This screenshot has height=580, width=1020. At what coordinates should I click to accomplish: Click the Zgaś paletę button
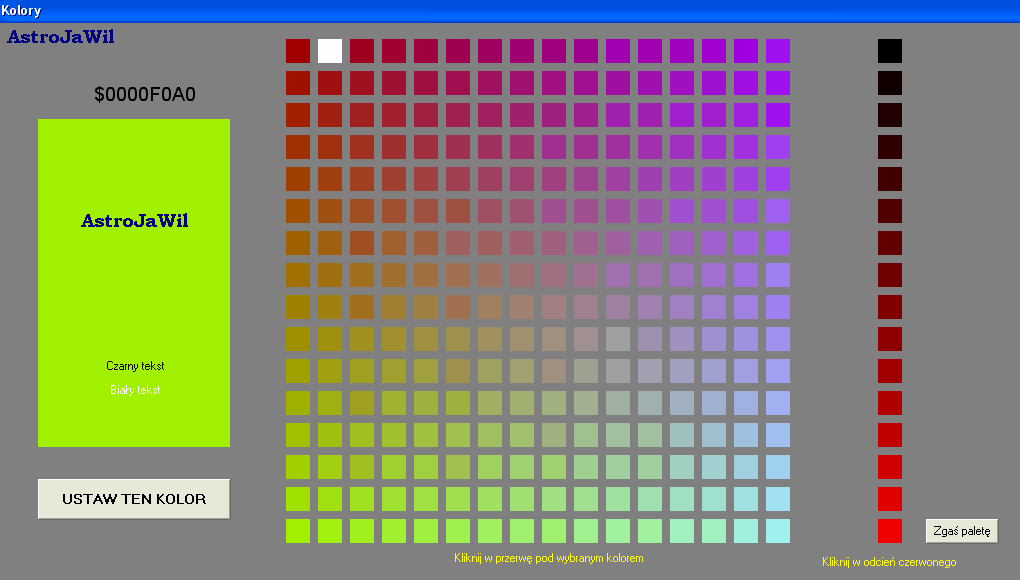[961, 531]
